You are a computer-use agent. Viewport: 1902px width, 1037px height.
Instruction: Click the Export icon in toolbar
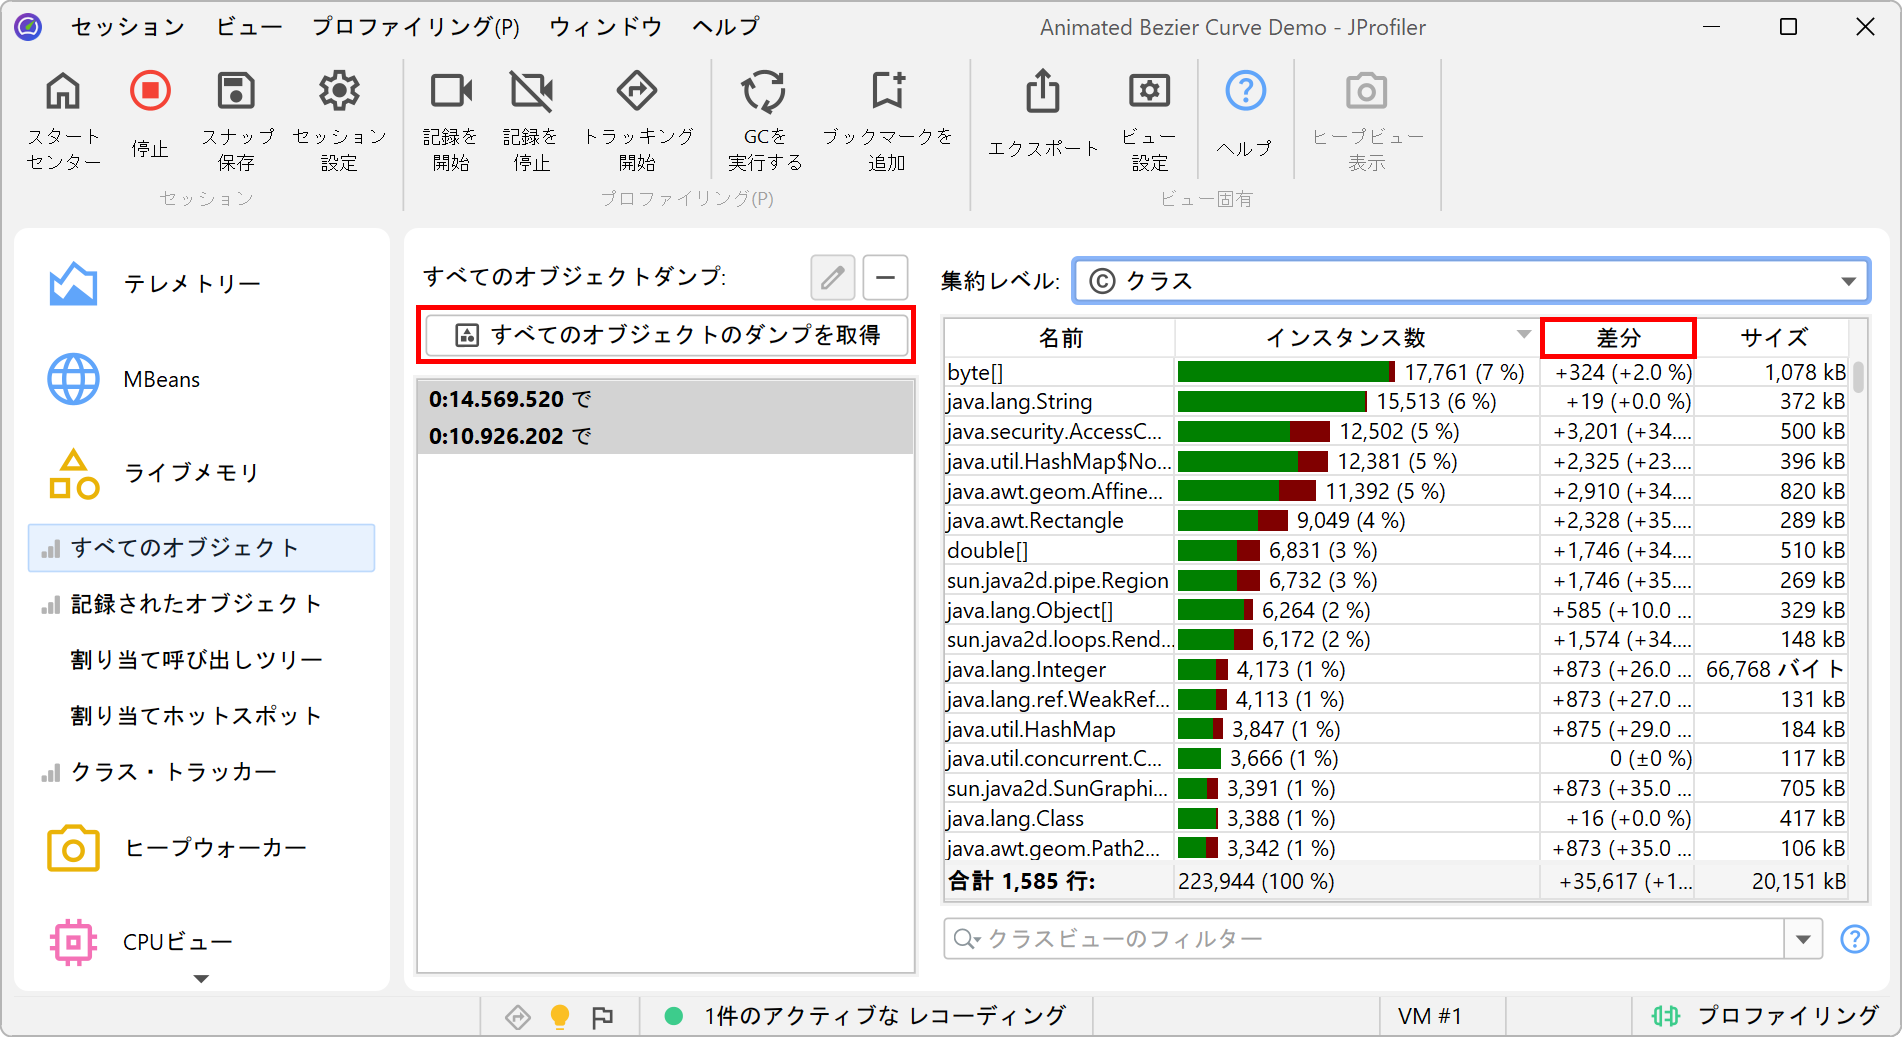(x=1043, y=92)
